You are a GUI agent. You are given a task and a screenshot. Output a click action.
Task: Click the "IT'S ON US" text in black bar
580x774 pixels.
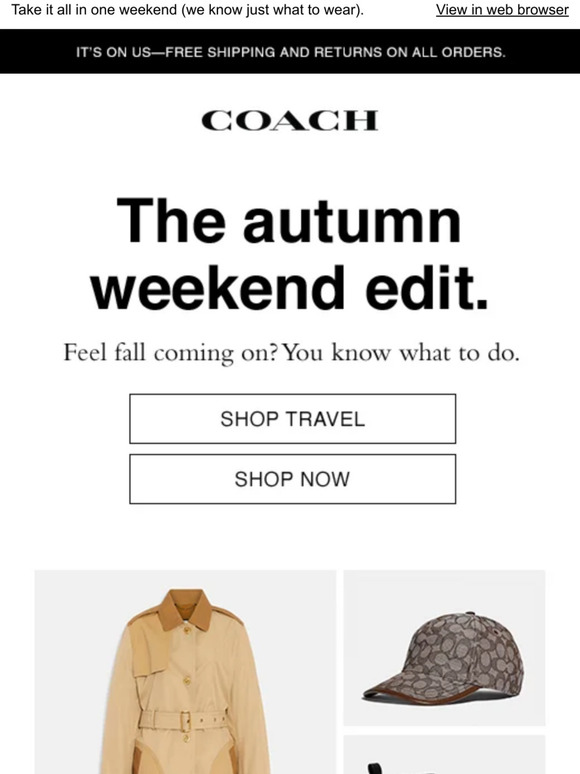(x=113, y=52)
